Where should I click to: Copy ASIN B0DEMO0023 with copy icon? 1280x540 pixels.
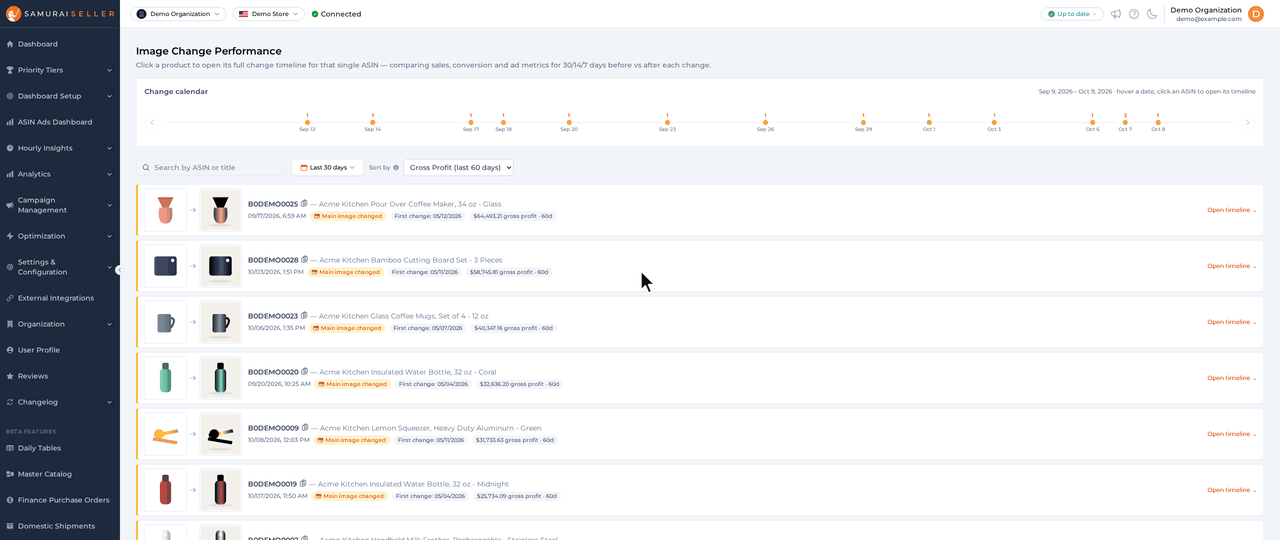point(304,316)
